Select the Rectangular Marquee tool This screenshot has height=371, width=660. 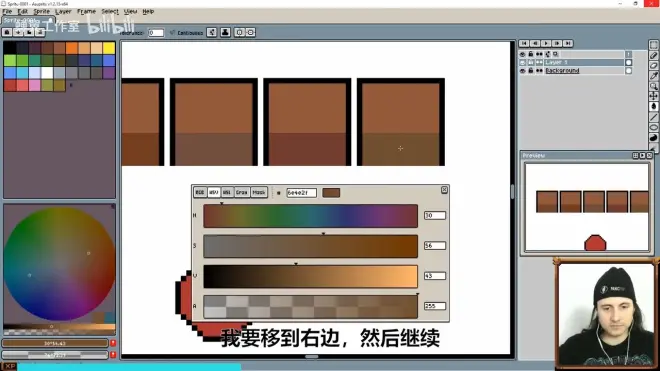(653, 45)
